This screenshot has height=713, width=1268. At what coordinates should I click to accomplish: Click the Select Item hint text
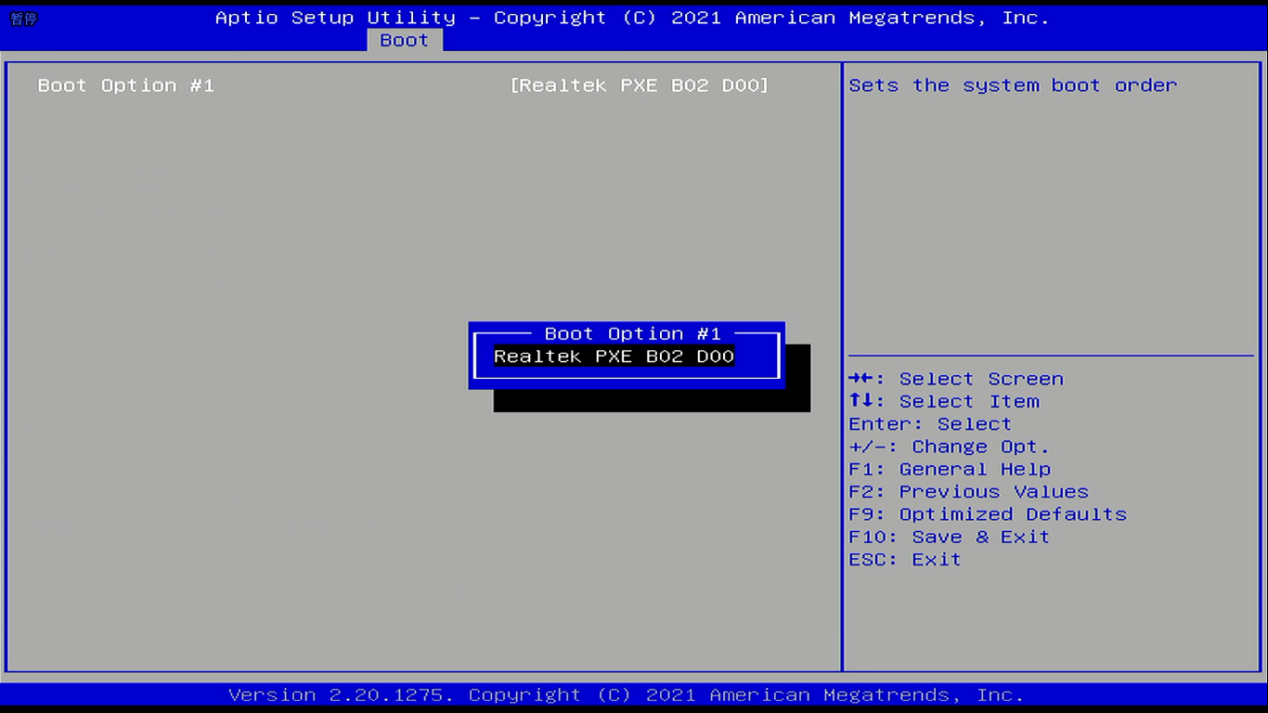969,401
